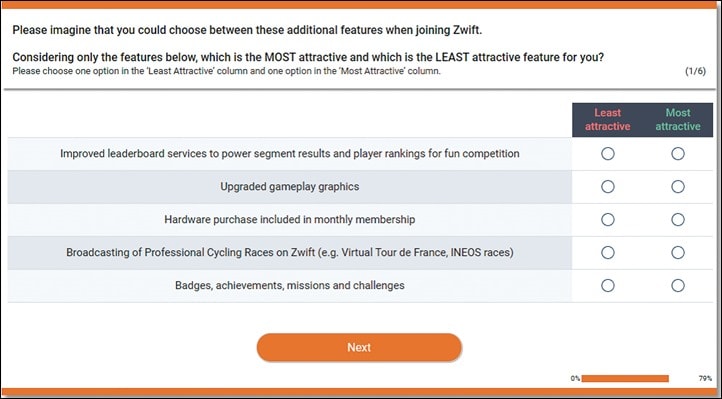Screen dimensions: 722x399
Task: Select most attractive for upgraded gameplay graphics
Action: tap(677, 187)
